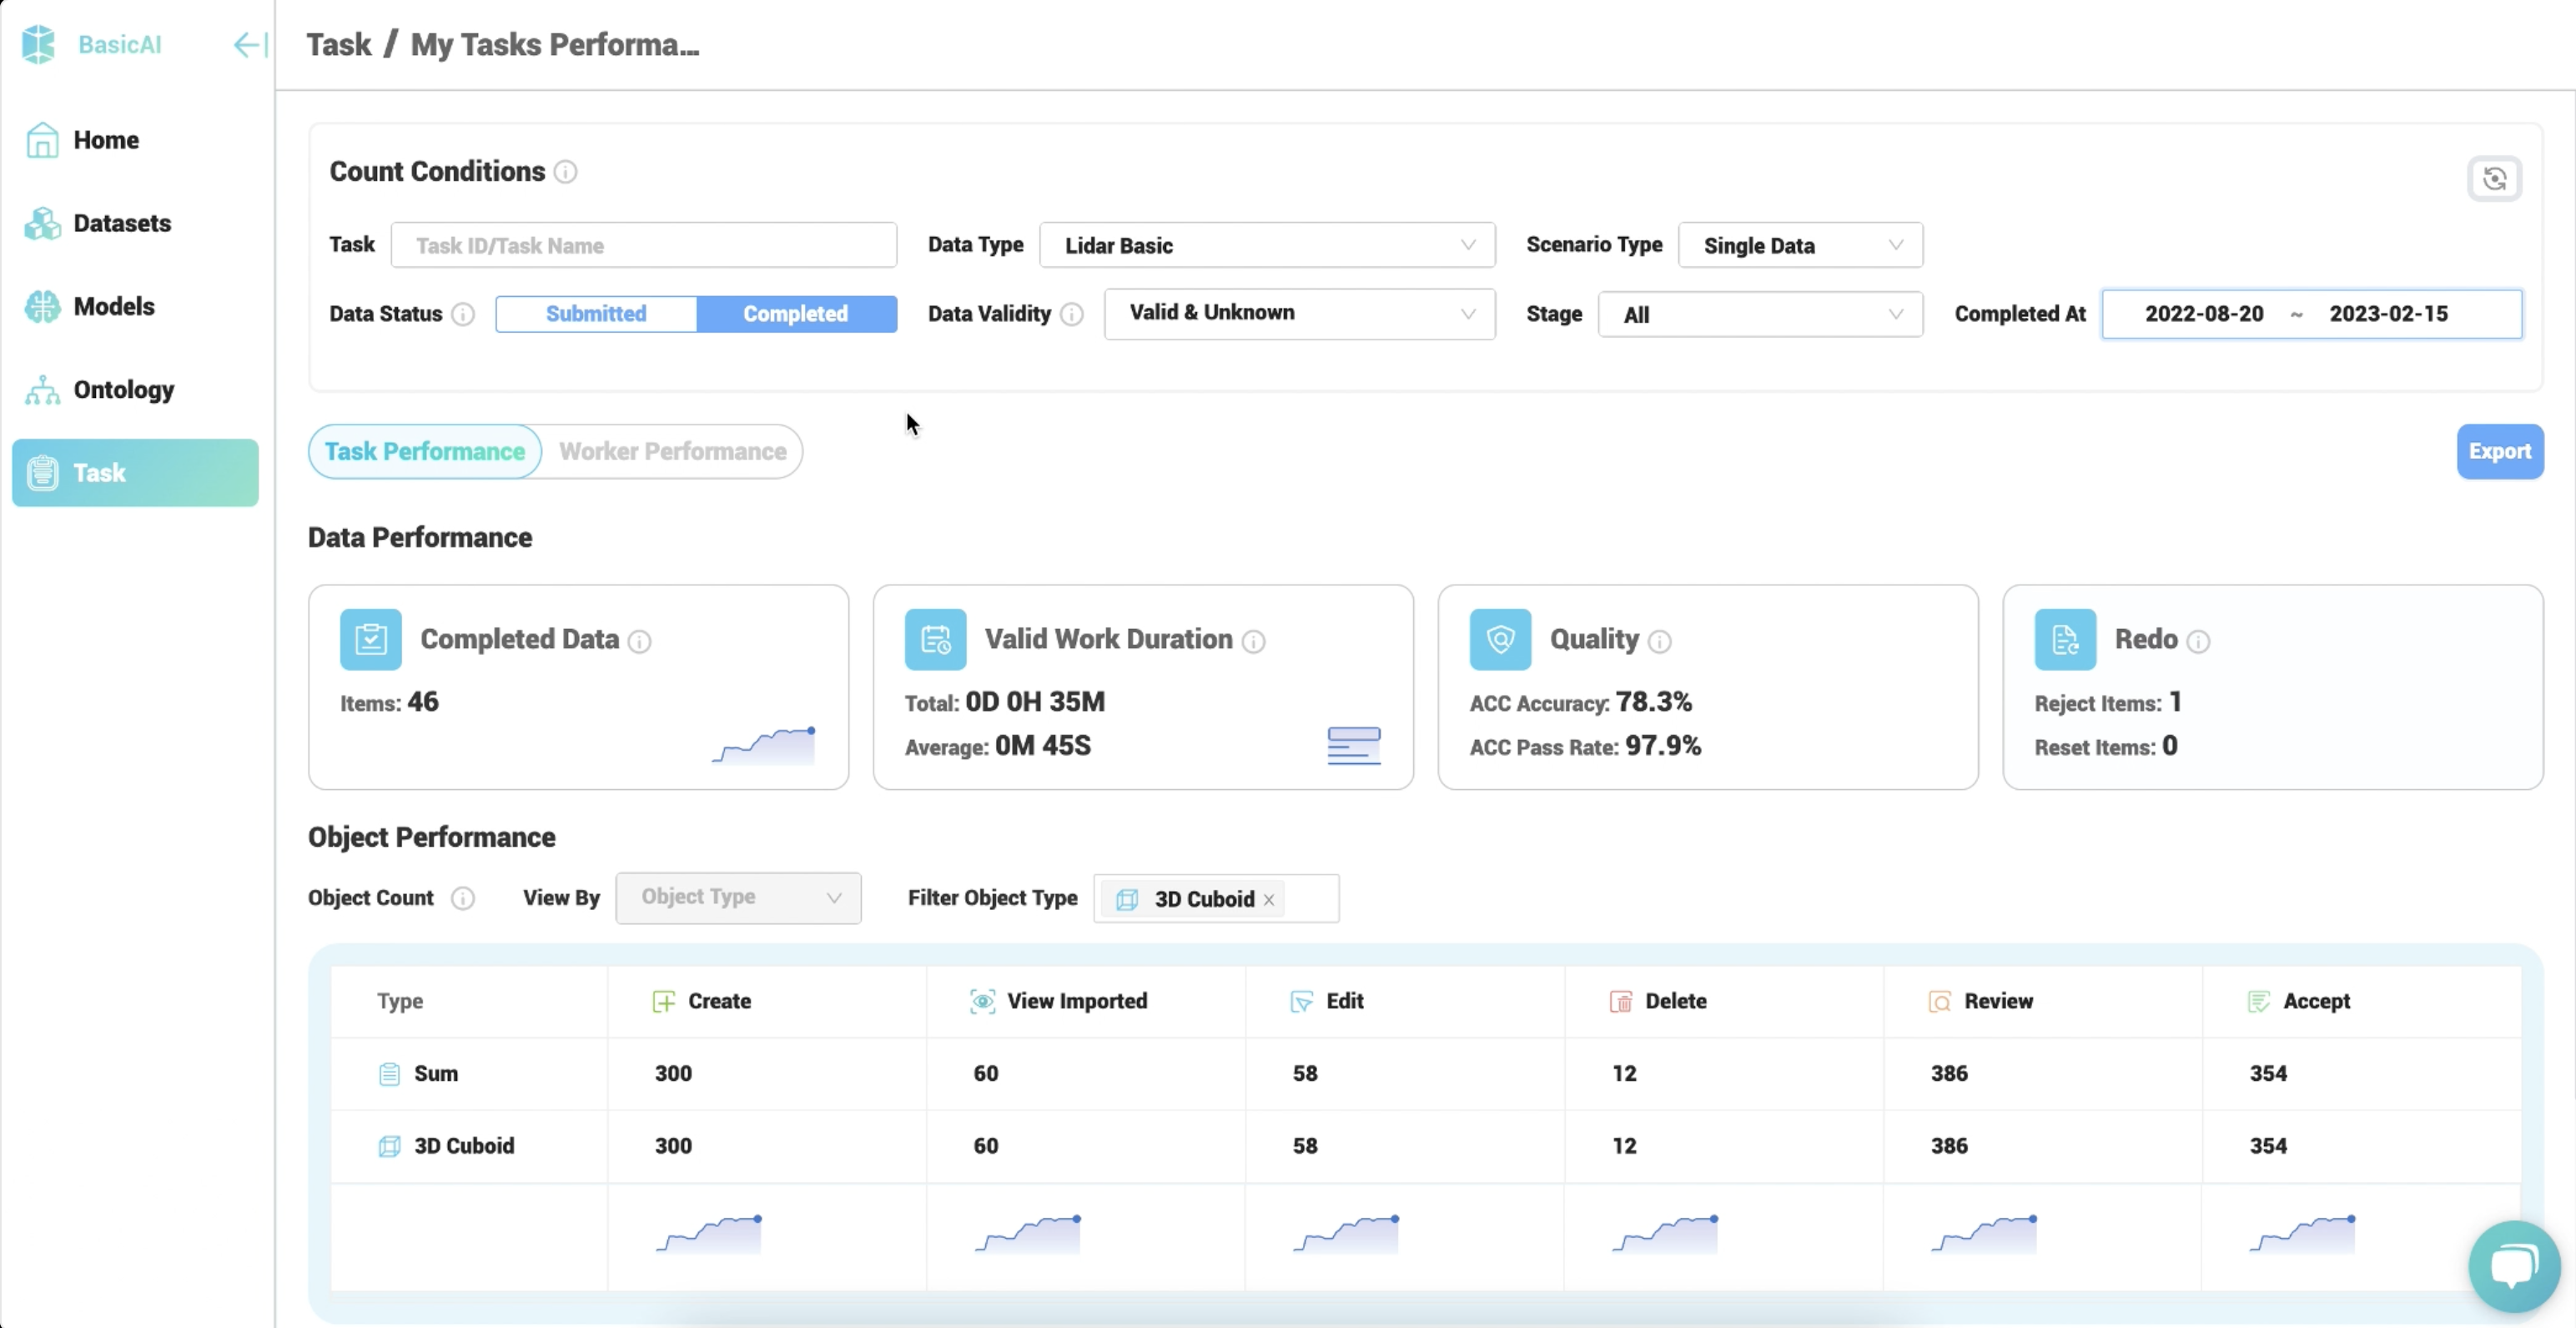This screenshot has width=2576, height=1328.
Task: Click the 3D Cuboid Review value 386
Action: tap(1949, 1146)
